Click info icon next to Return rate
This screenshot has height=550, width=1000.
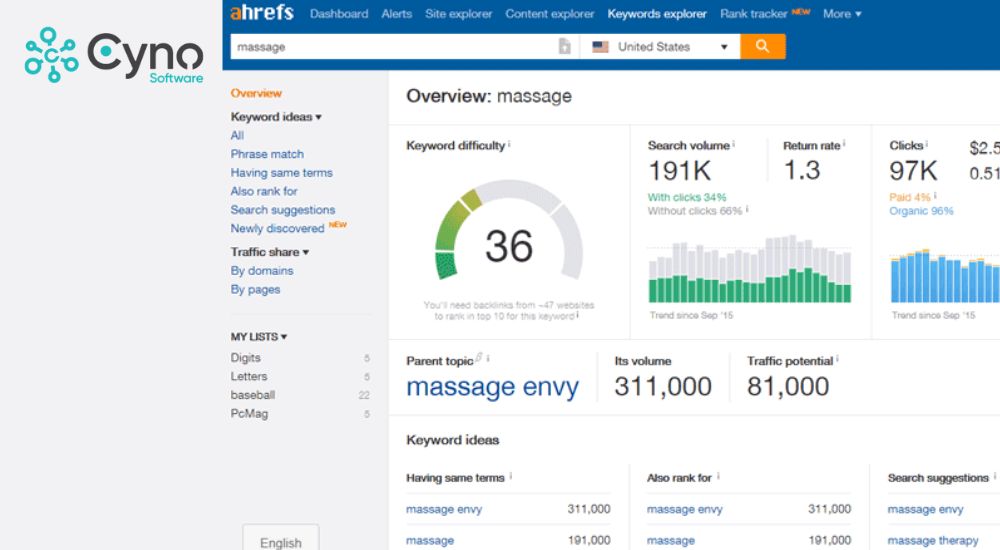(844, 144)
